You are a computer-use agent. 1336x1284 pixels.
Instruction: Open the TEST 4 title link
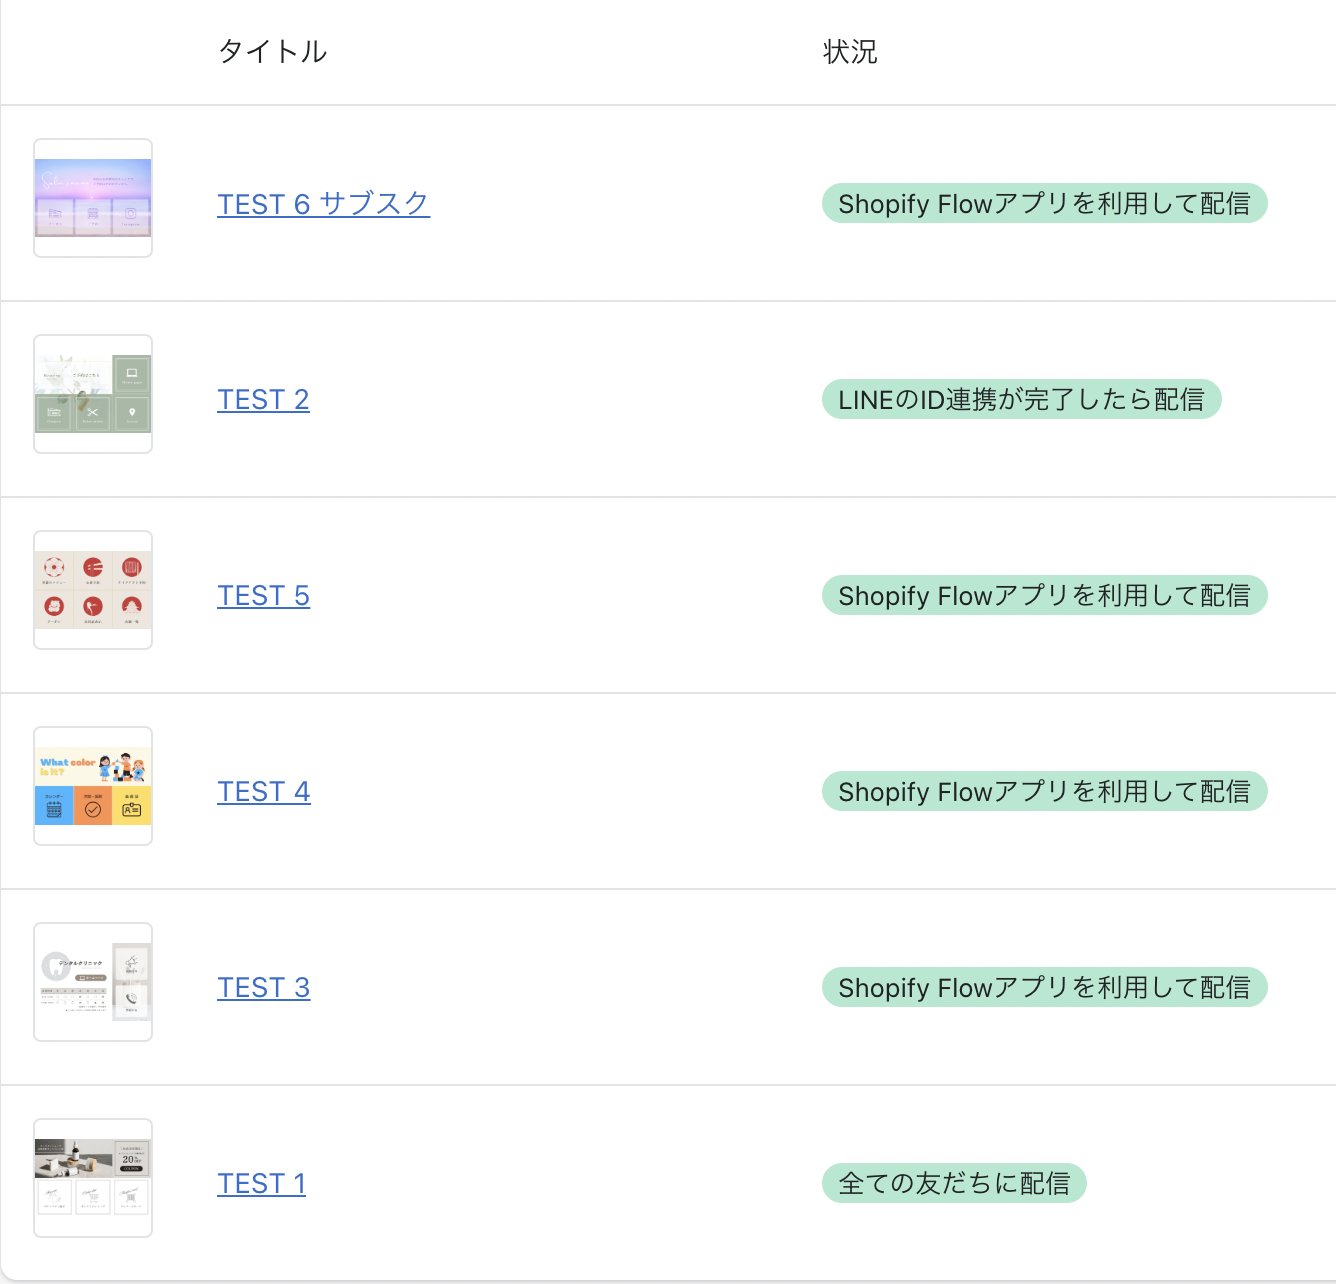[264, 792]
